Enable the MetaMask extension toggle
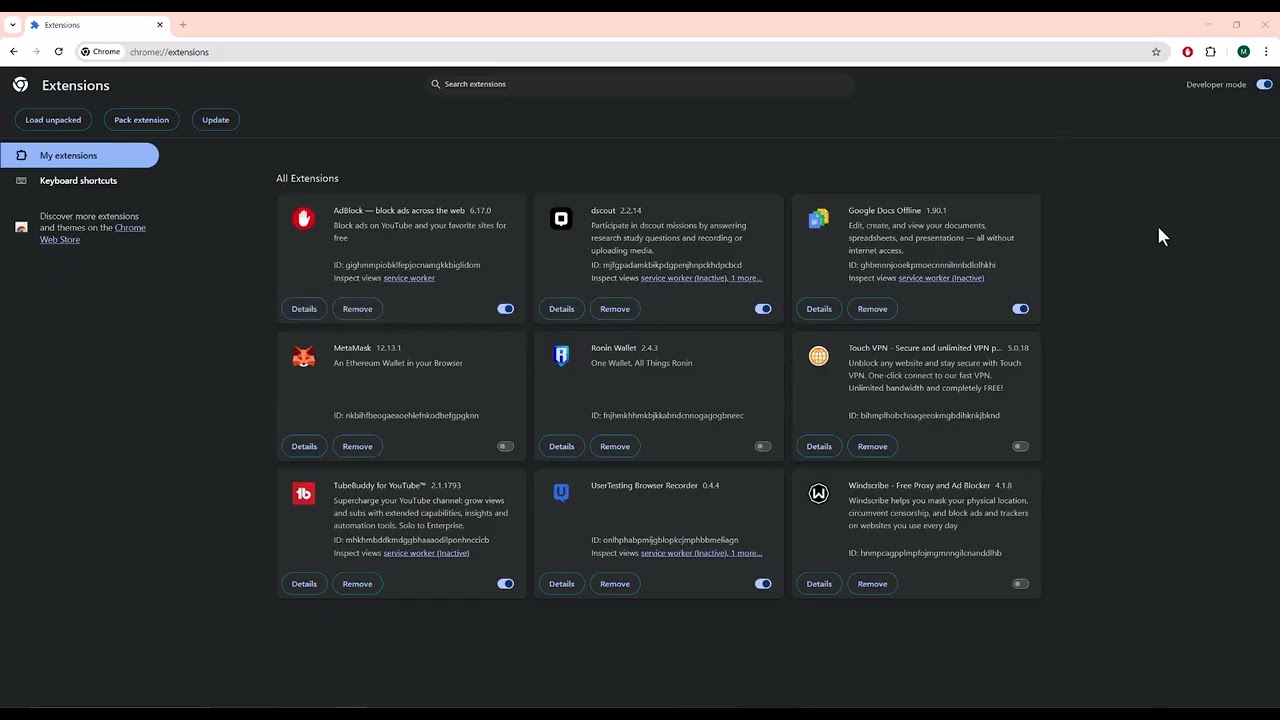The width and height of the screenshot is (1280, 720). click(506, 447)
